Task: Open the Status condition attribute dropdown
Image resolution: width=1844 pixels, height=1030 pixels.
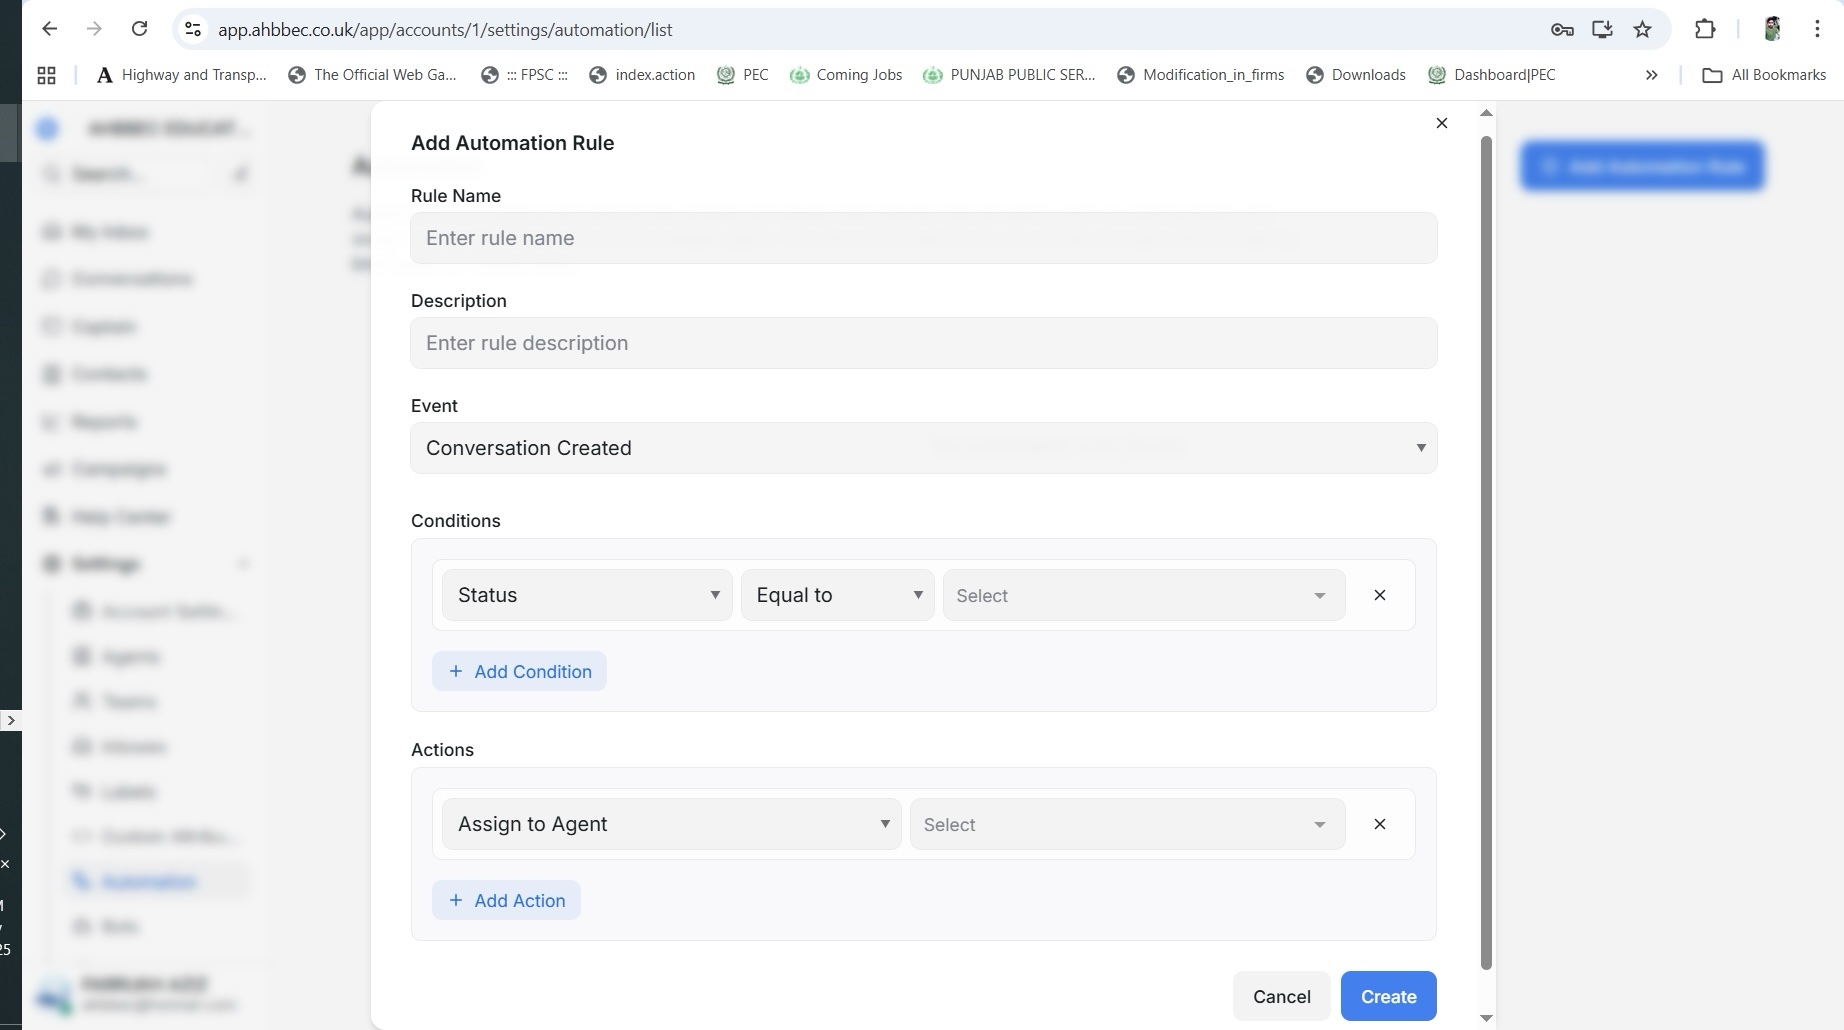Action: (587, 595)
